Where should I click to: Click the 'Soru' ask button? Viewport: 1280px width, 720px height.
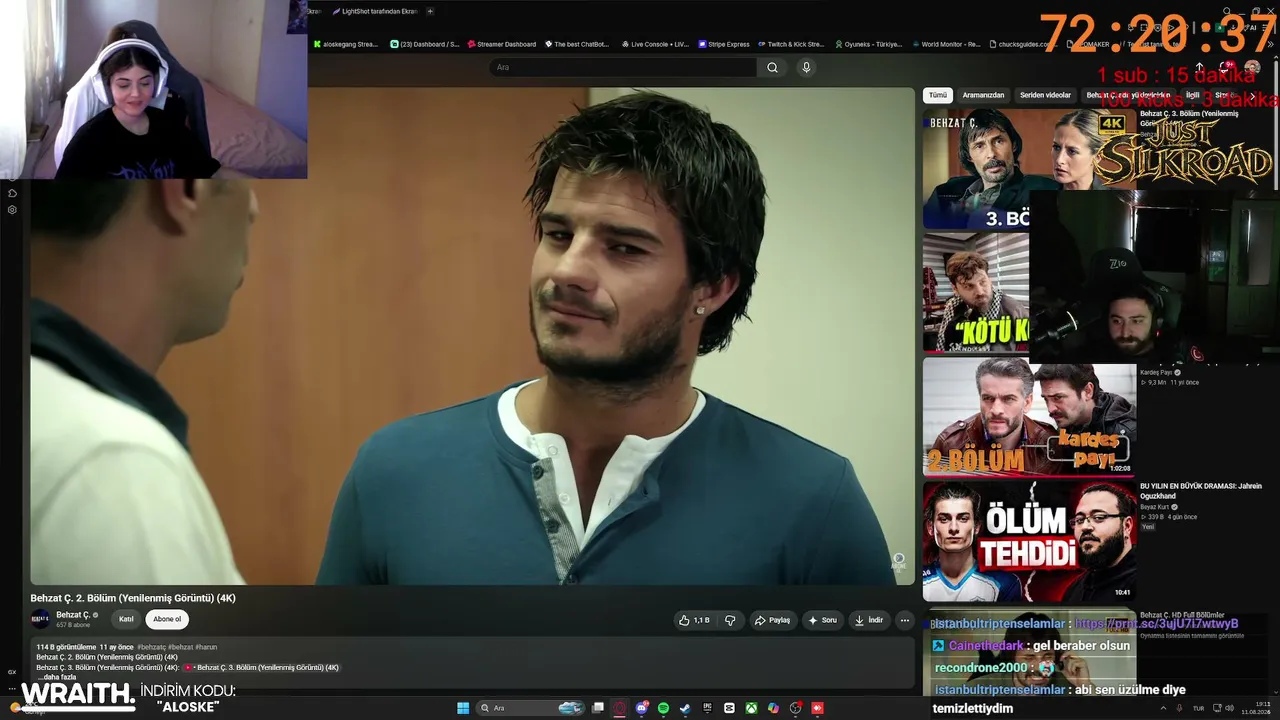pos(823,620)
